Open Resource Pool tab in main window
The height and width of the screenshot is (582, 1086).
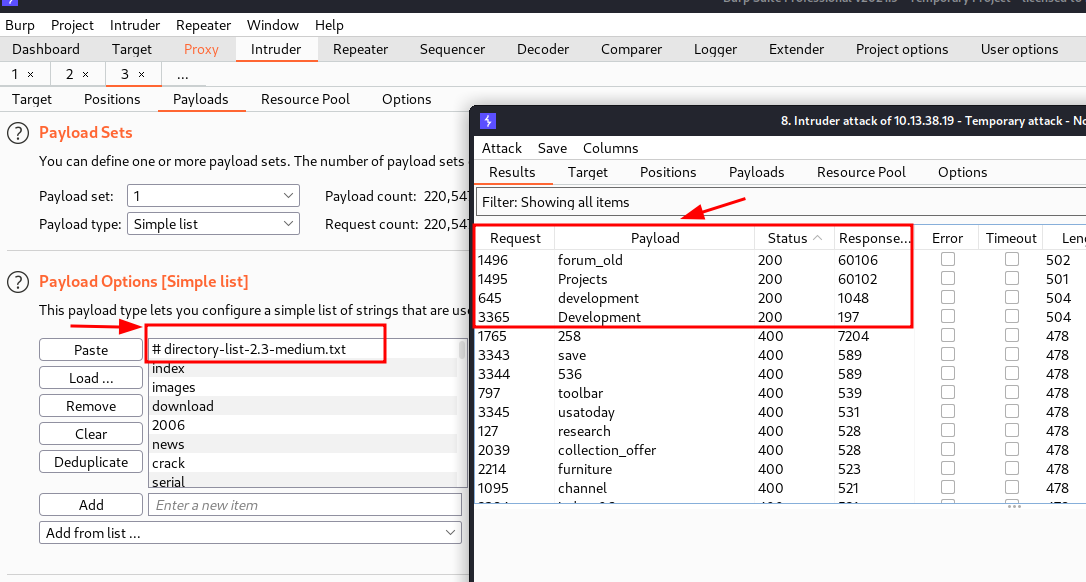point(305,99)
